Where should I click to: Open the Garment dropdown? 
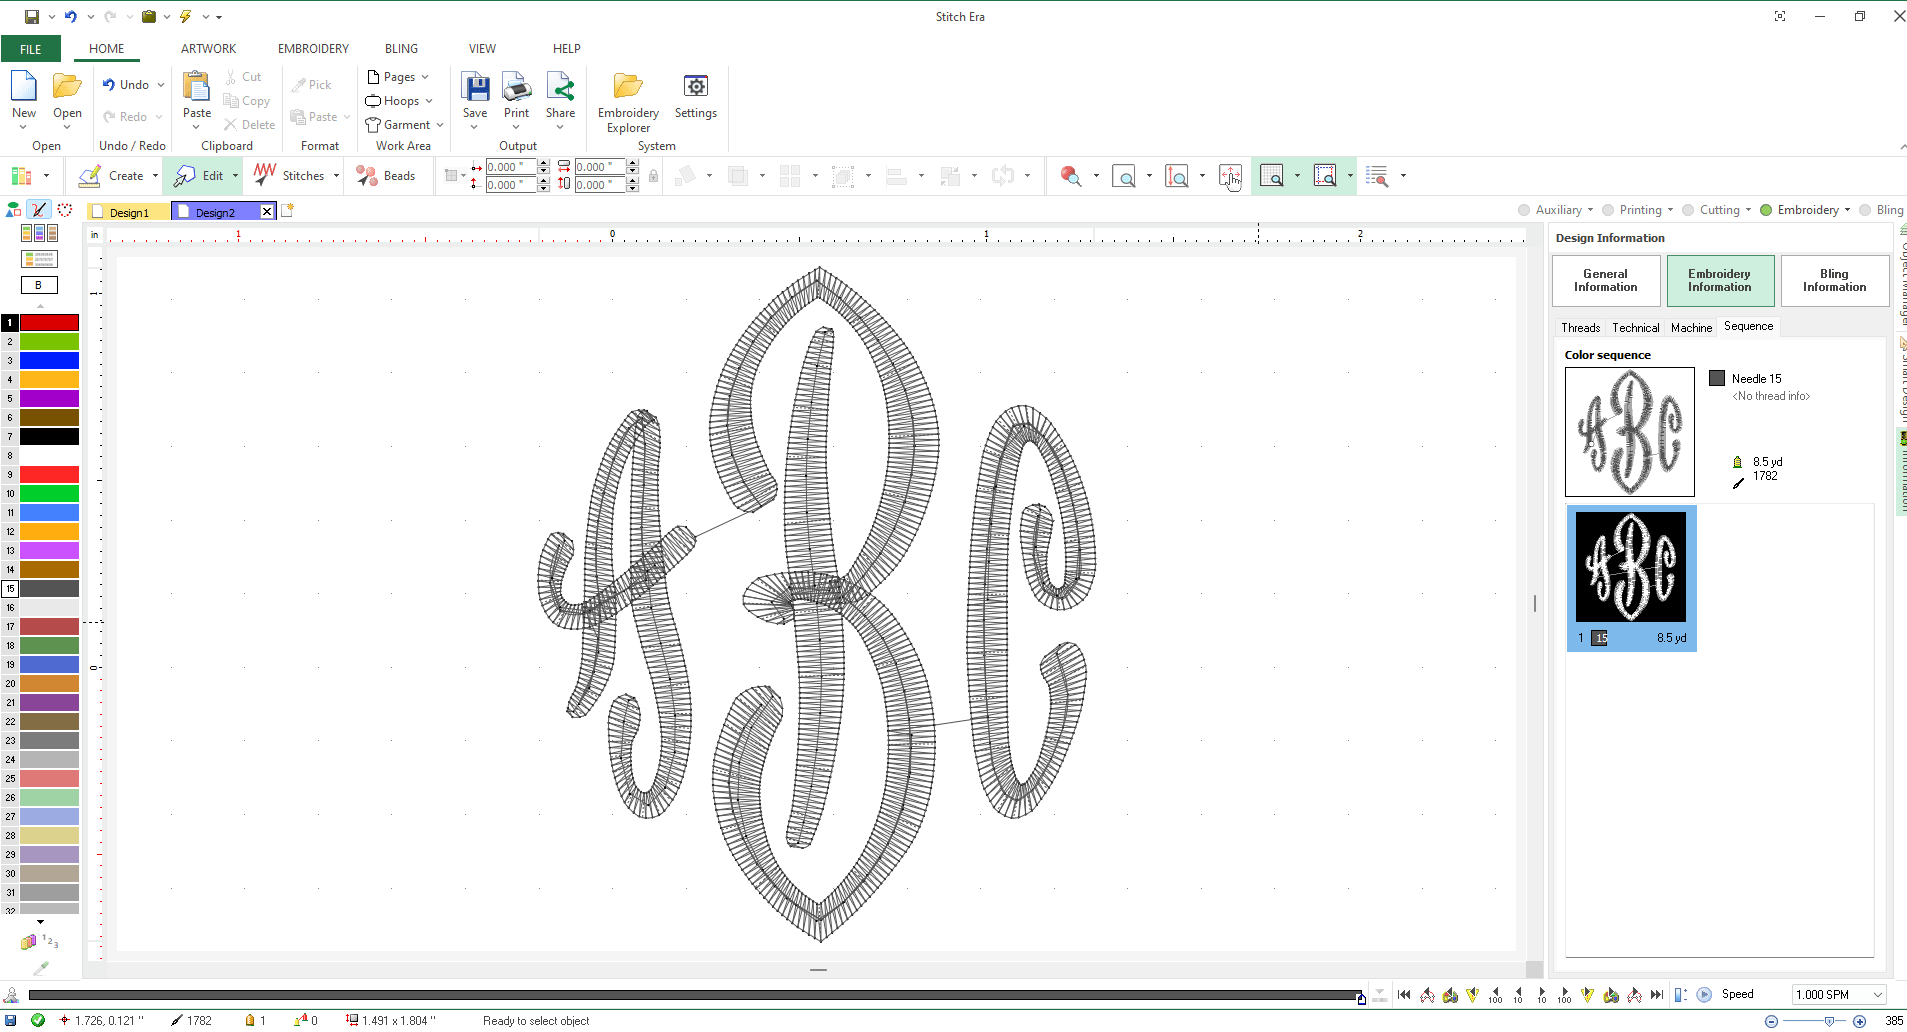pos(402,124)
